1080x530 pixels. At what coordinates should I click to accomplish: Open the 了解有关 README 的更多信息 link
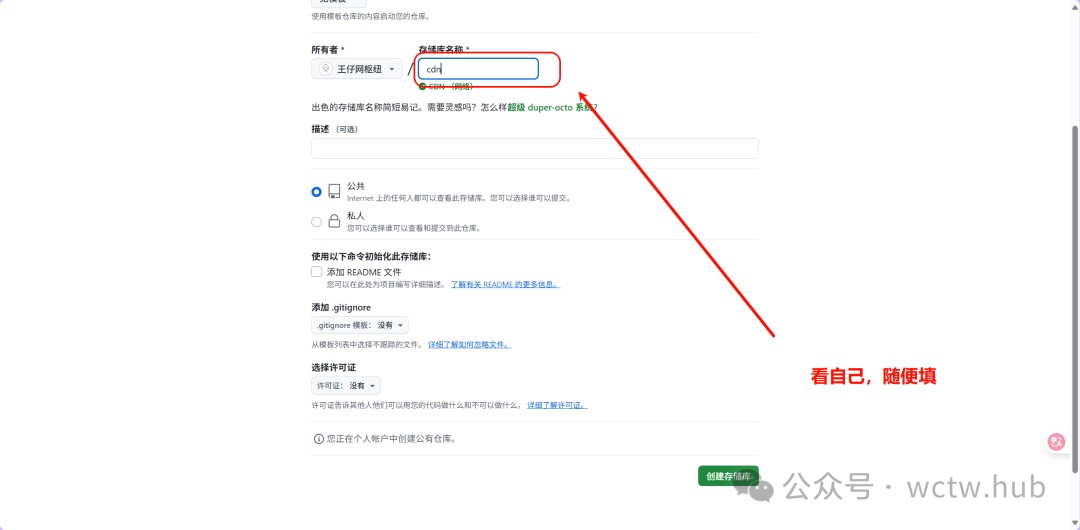pos(505,284)
